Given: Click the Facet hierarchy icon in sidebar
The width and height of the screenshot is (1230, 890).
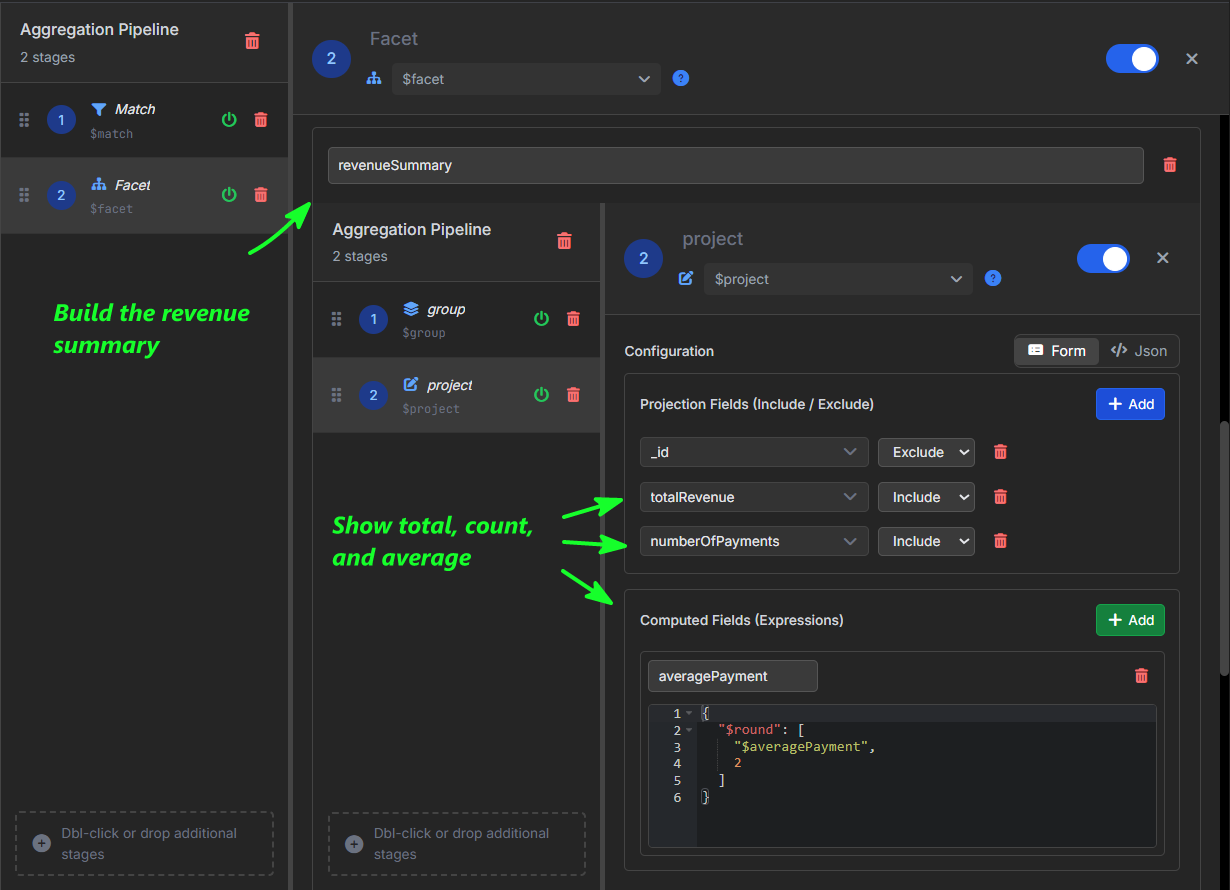Looking at the screenshot, I should (98, 184).
